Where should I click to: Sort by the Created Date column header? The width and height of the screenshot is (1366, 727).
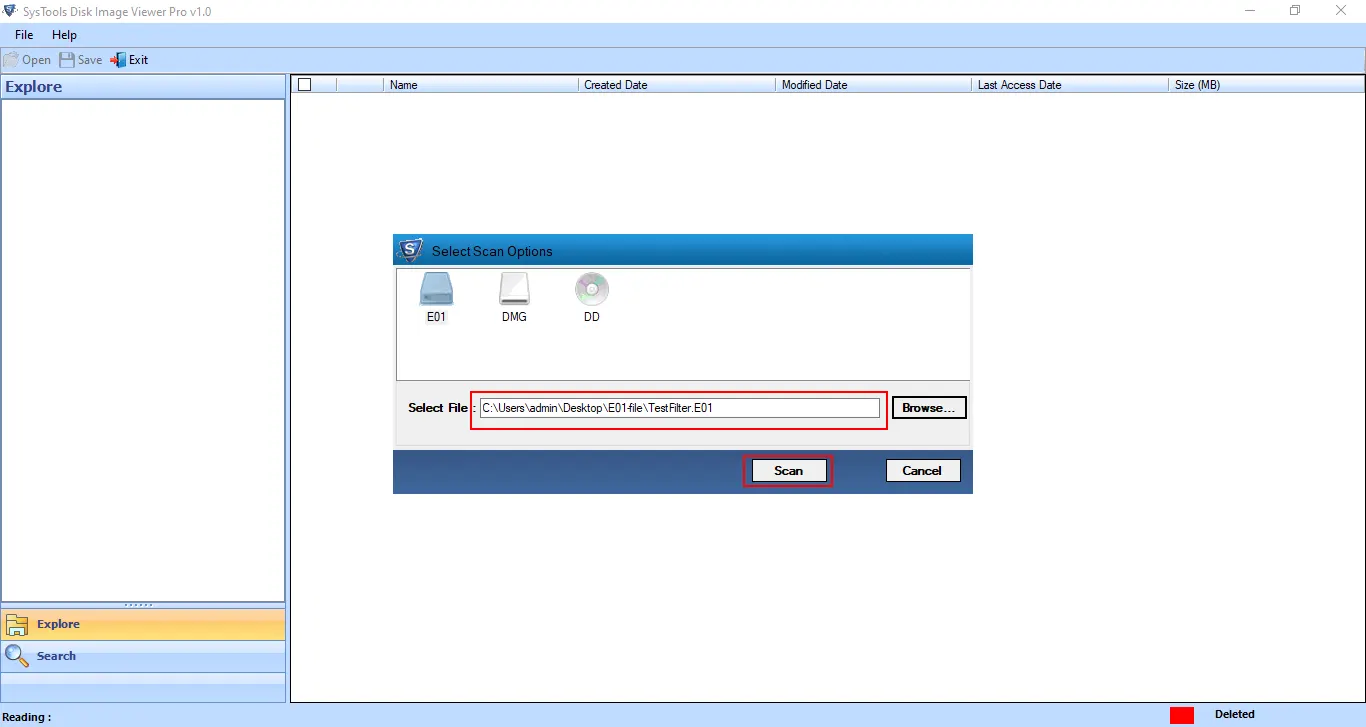tap(676, 85)
